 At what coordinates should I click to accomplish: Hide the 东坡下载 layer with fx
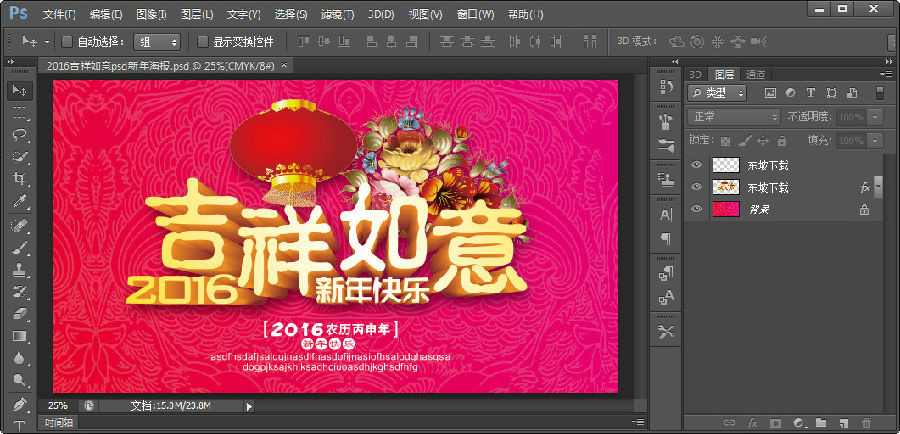point(697,187)
